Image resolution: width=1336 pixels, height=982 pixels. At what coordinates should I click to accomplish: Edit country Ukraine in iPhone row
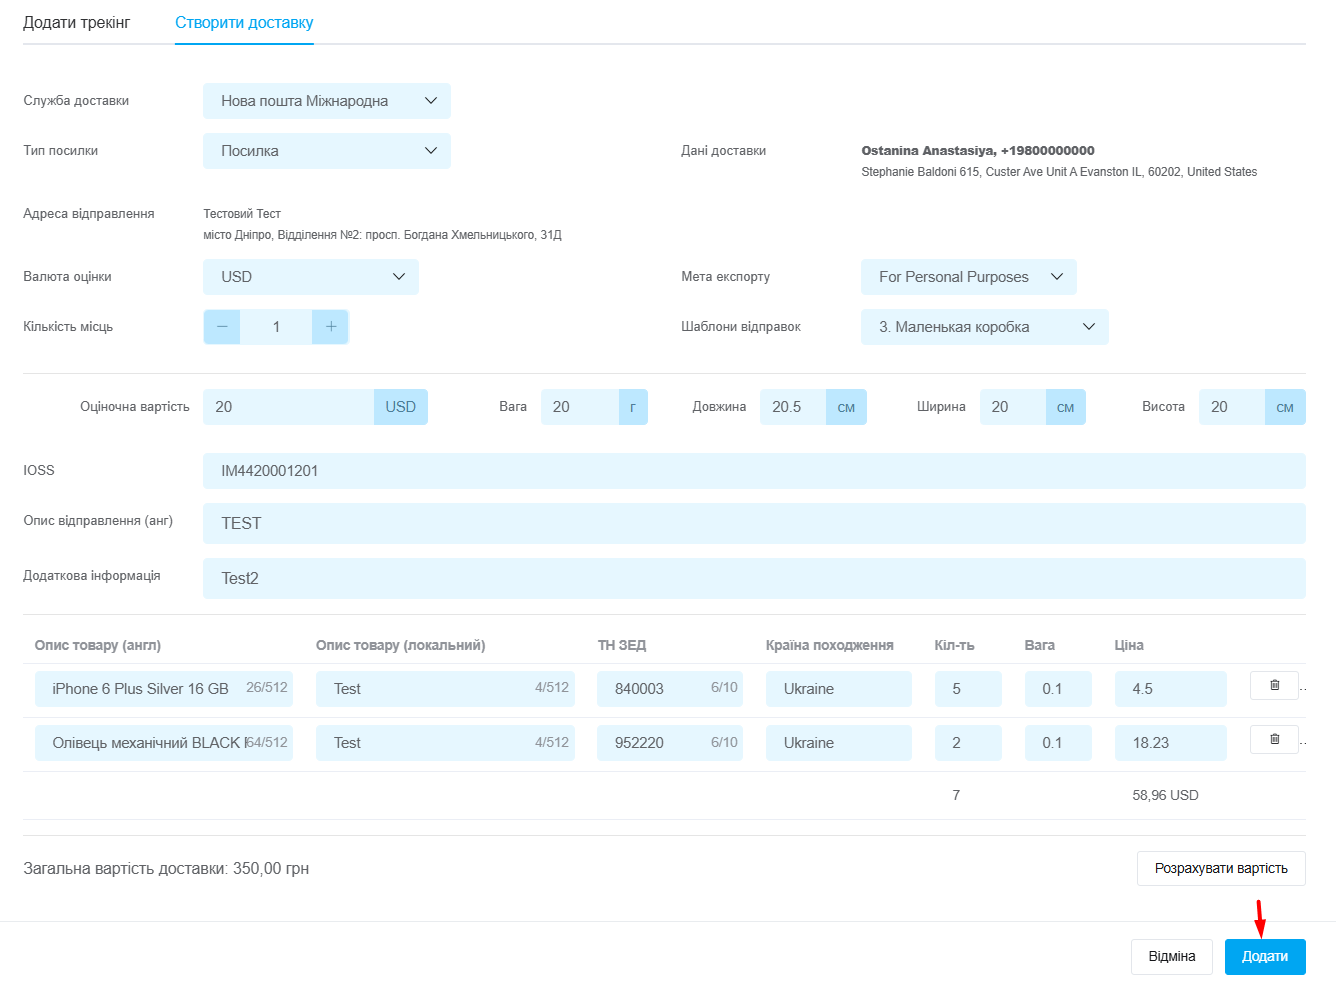pyautogui.click(x=839, y=689)
